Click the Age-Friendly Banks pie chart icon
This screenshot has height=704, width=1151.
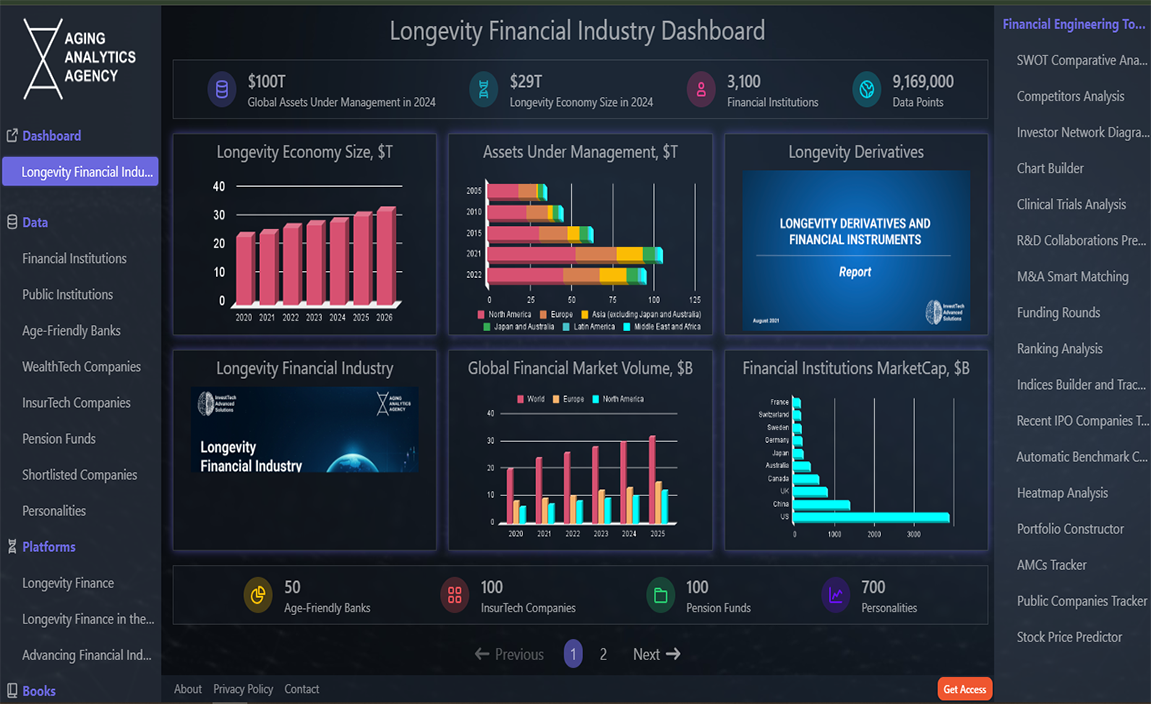pyautogui.click(x=258, y=596)
